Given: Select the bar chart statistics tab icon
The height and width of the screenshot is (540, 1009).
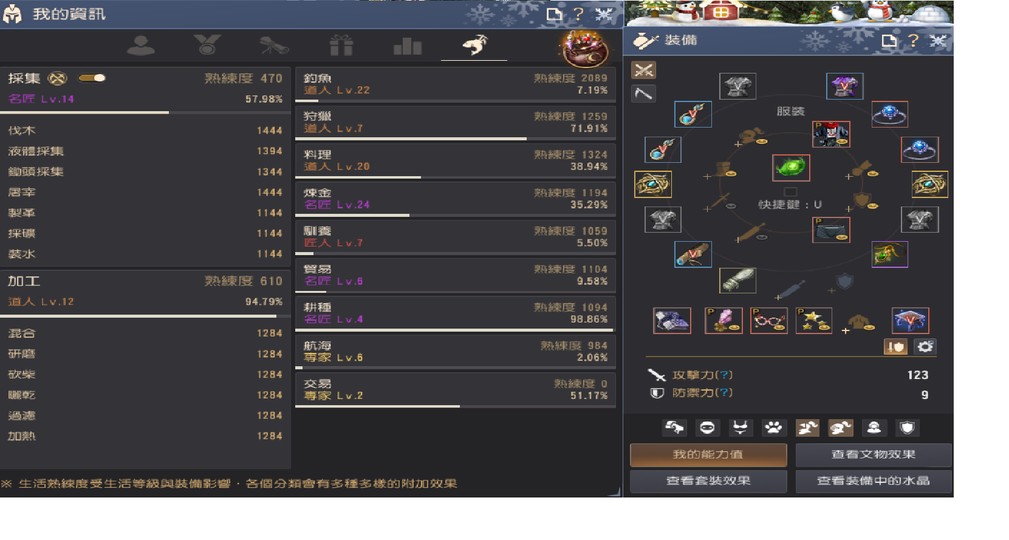Looking at the screenshot, I should click(407, 46).
